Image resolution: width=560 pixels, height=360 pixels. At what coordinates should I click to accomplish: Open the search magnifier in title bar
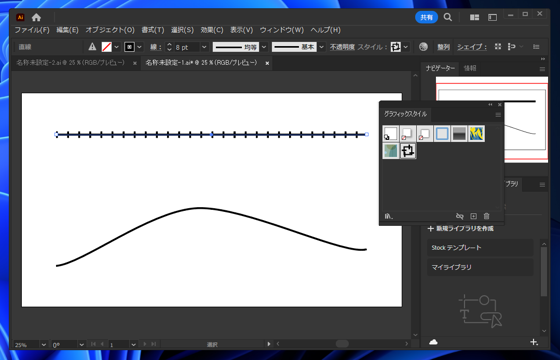448,17
